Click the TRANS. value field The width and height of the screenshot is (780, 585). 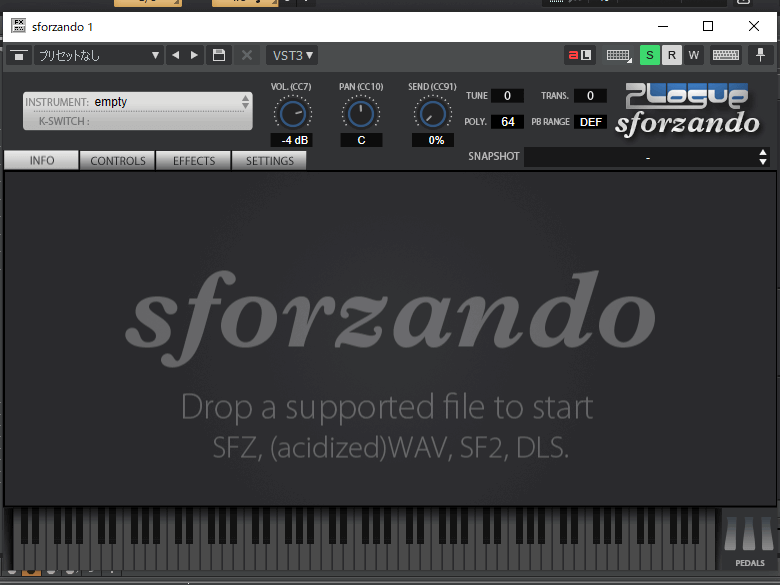pyautogui.click(x=590, y=96)
